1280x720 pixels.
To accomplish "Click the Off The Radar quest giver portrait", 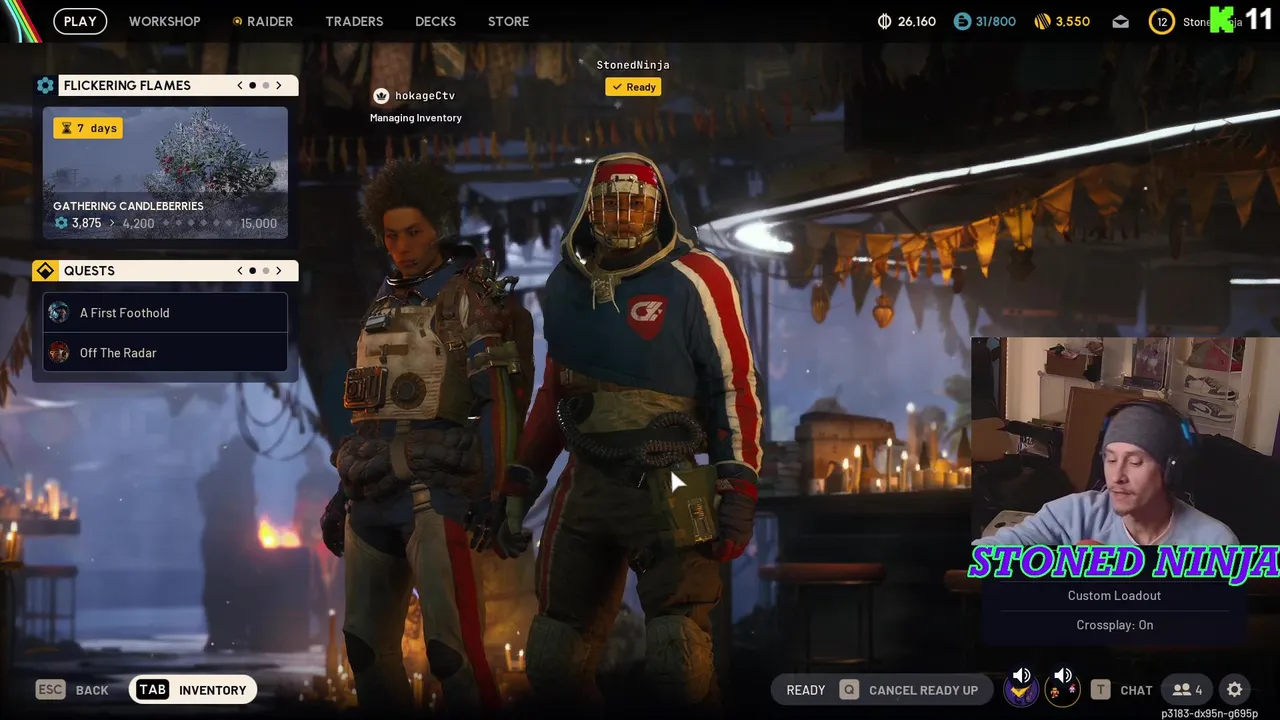I will [x=59, y=352].
